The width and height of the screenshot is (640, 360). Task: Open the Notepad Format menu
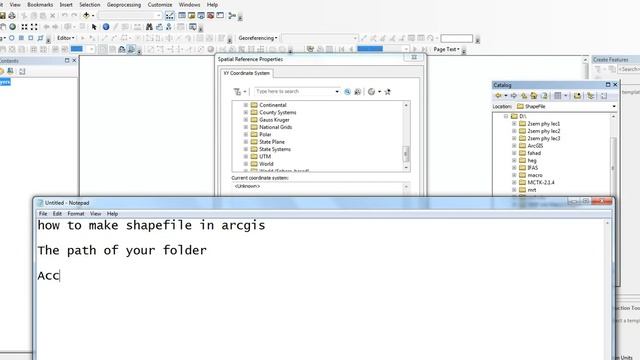(76, 214)
